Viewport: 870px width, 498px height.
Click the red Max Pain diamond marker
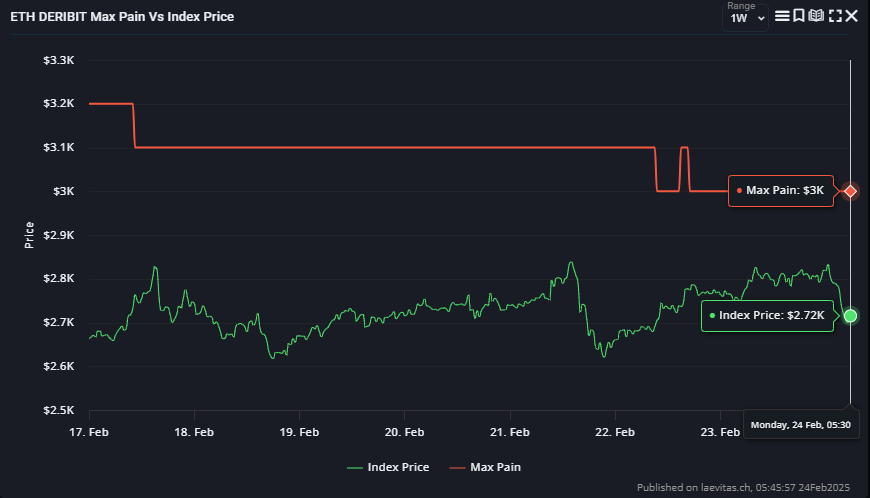coord(850,191)
